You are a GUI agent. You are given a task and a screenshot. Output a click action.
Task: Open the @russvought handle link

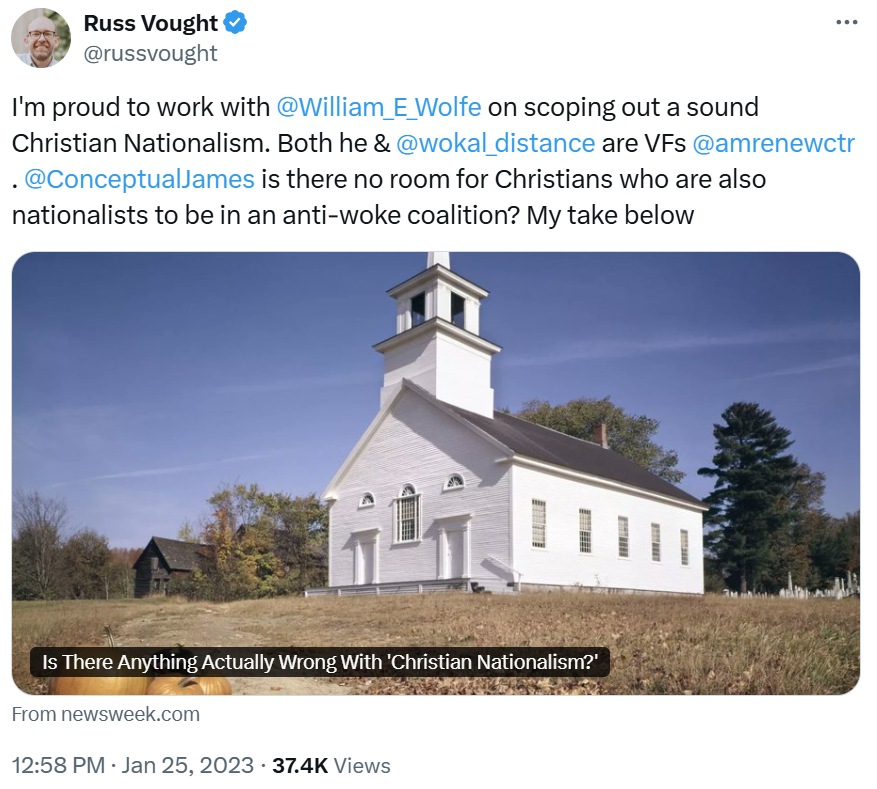150,53
